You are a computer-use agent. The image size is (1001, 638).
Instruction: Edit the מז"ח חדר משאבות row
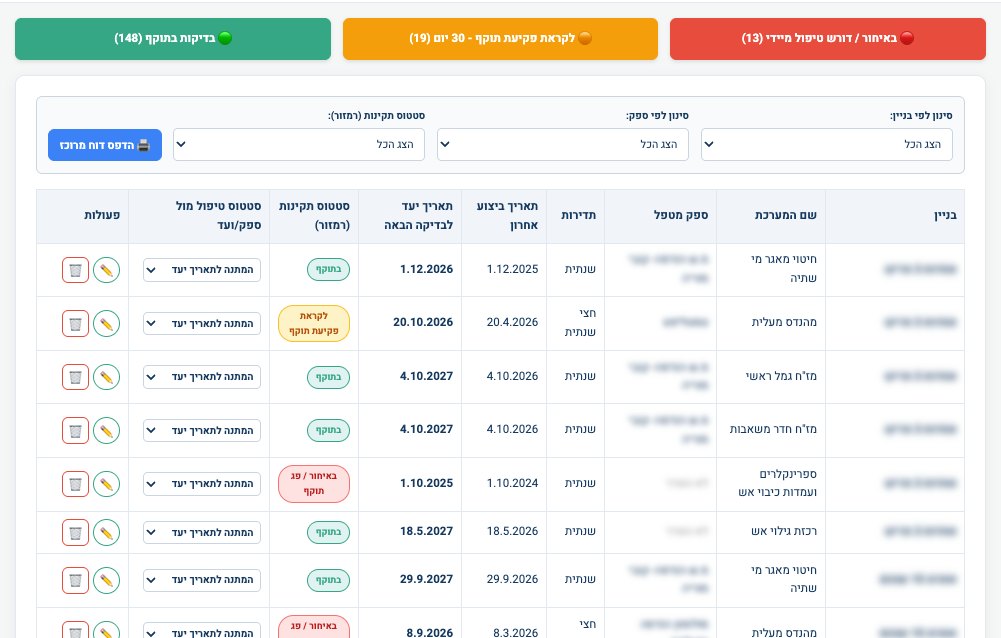[107, 430]
